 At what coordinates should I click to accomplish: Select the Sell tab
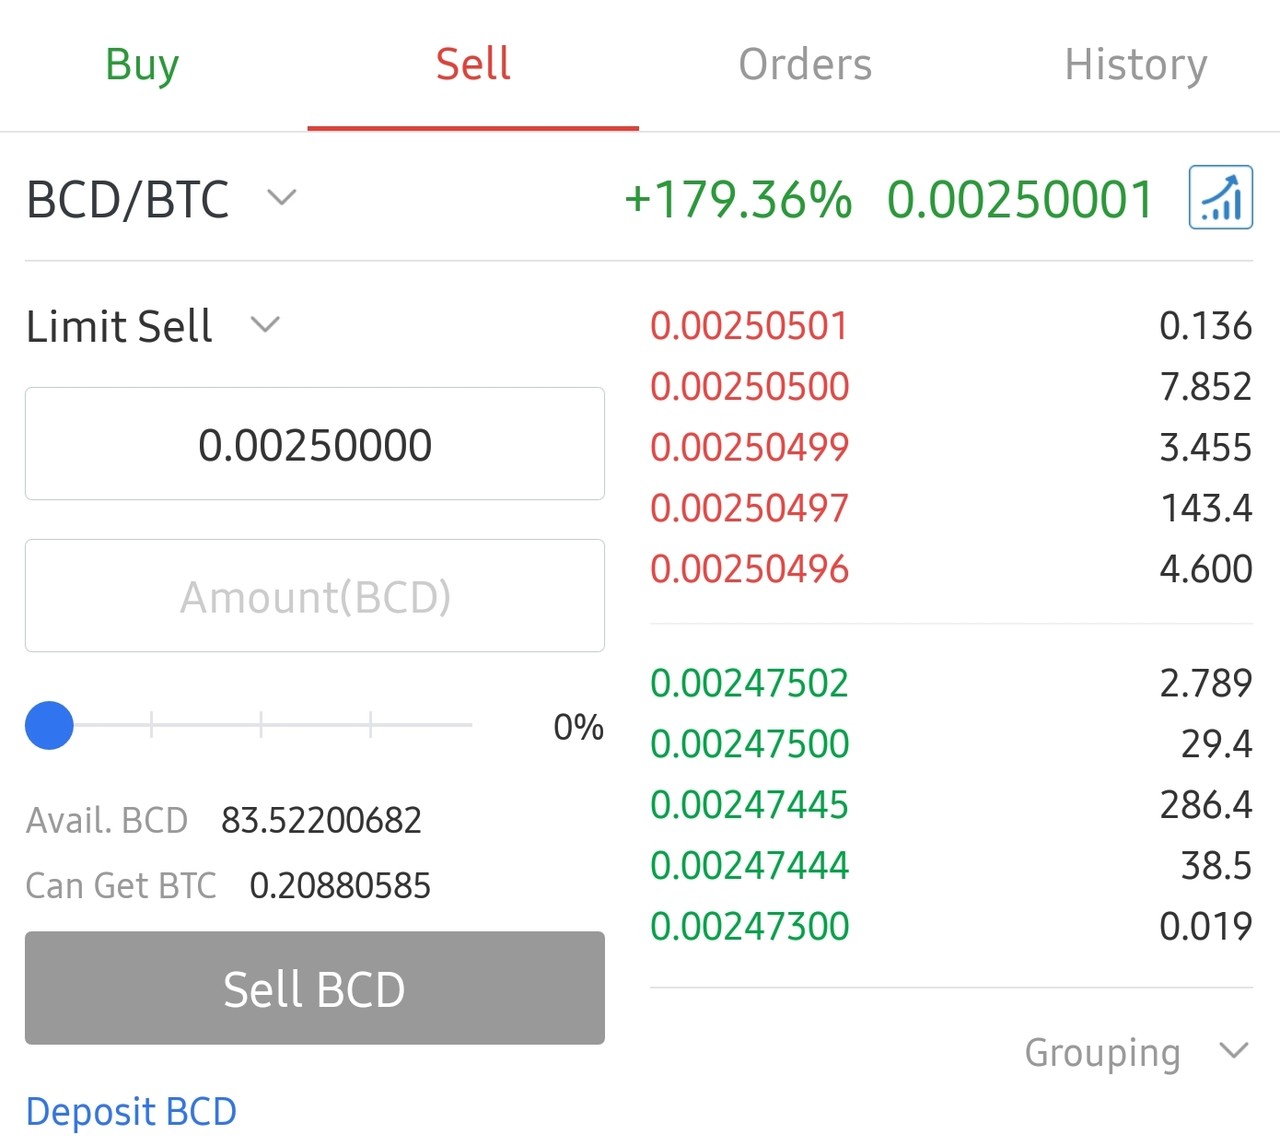click(473, 65)
